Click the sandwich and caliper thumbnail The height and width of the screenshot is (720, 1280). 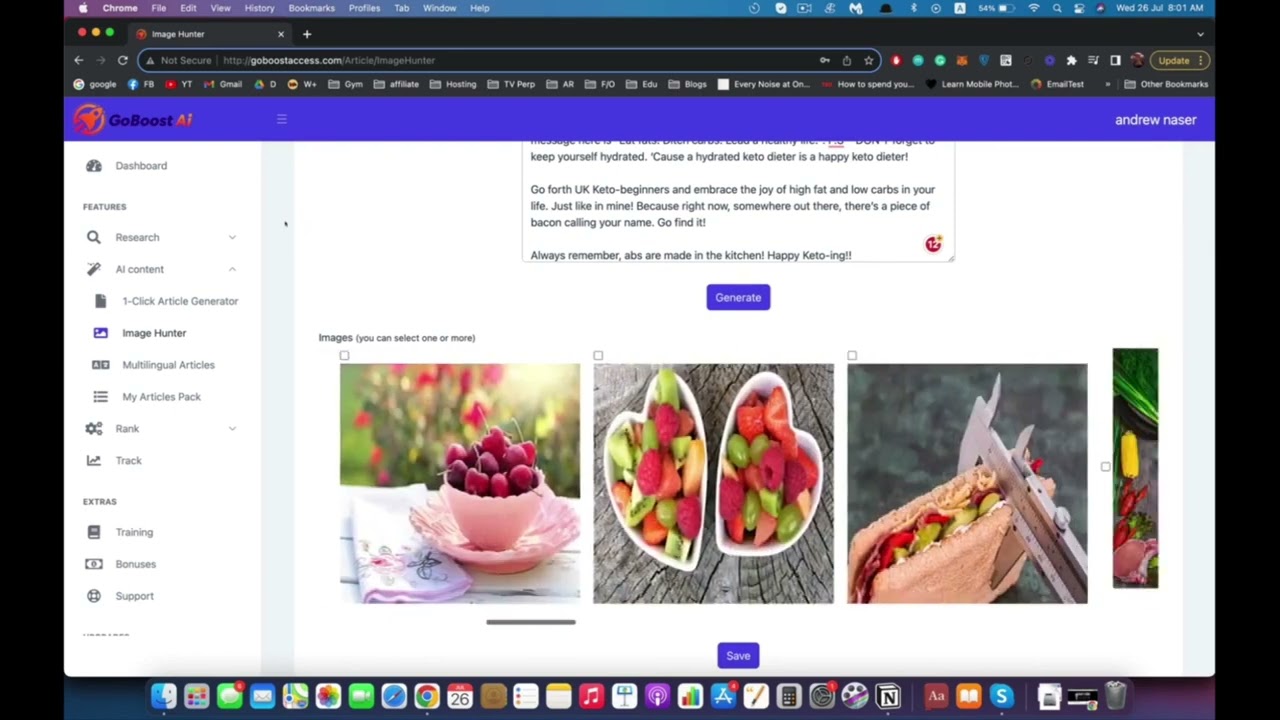coord(967,484)
